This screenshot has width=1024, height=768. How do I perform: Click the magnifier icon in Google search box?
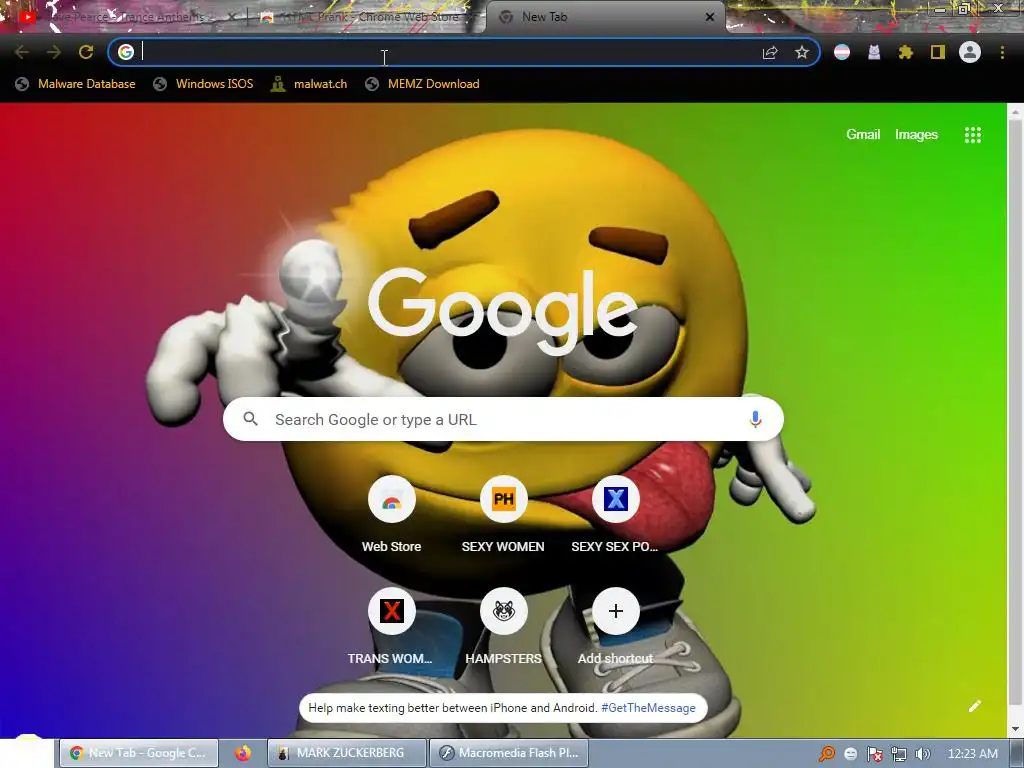pos(251,419)
